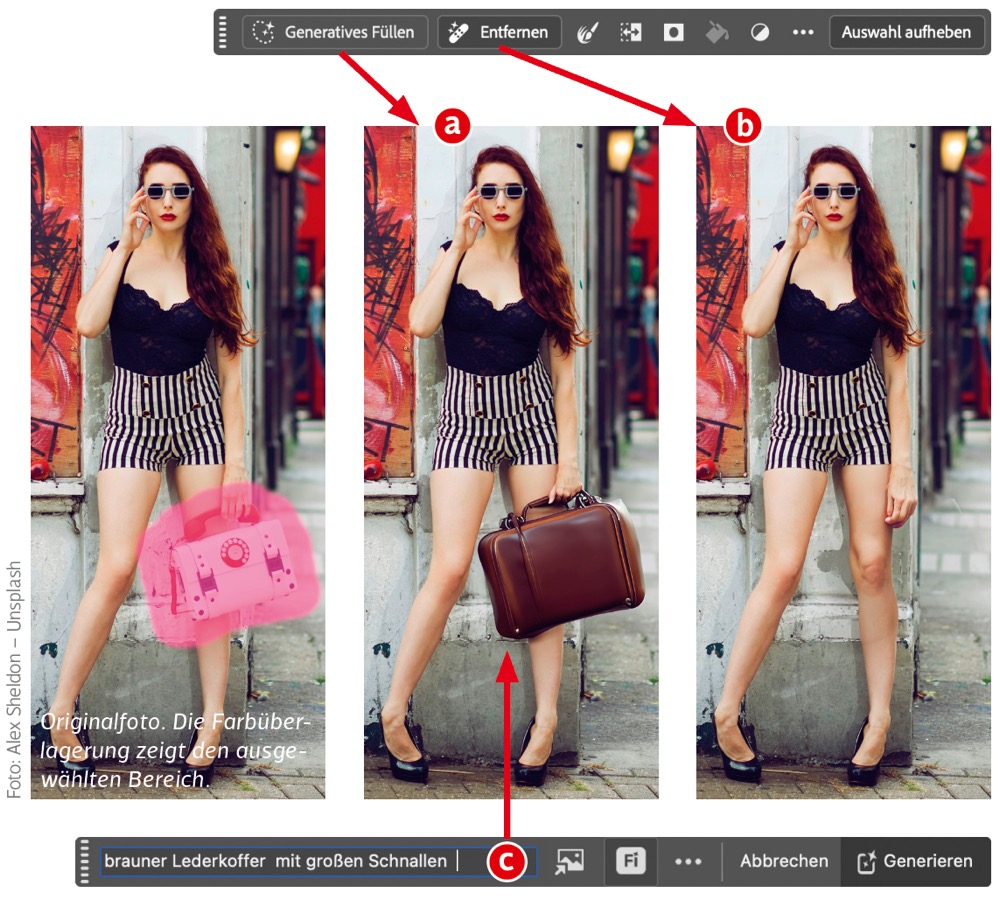Click the photo with removed handbag
Viewport: 1000px width, 900px height.
[x=843, y=462]
